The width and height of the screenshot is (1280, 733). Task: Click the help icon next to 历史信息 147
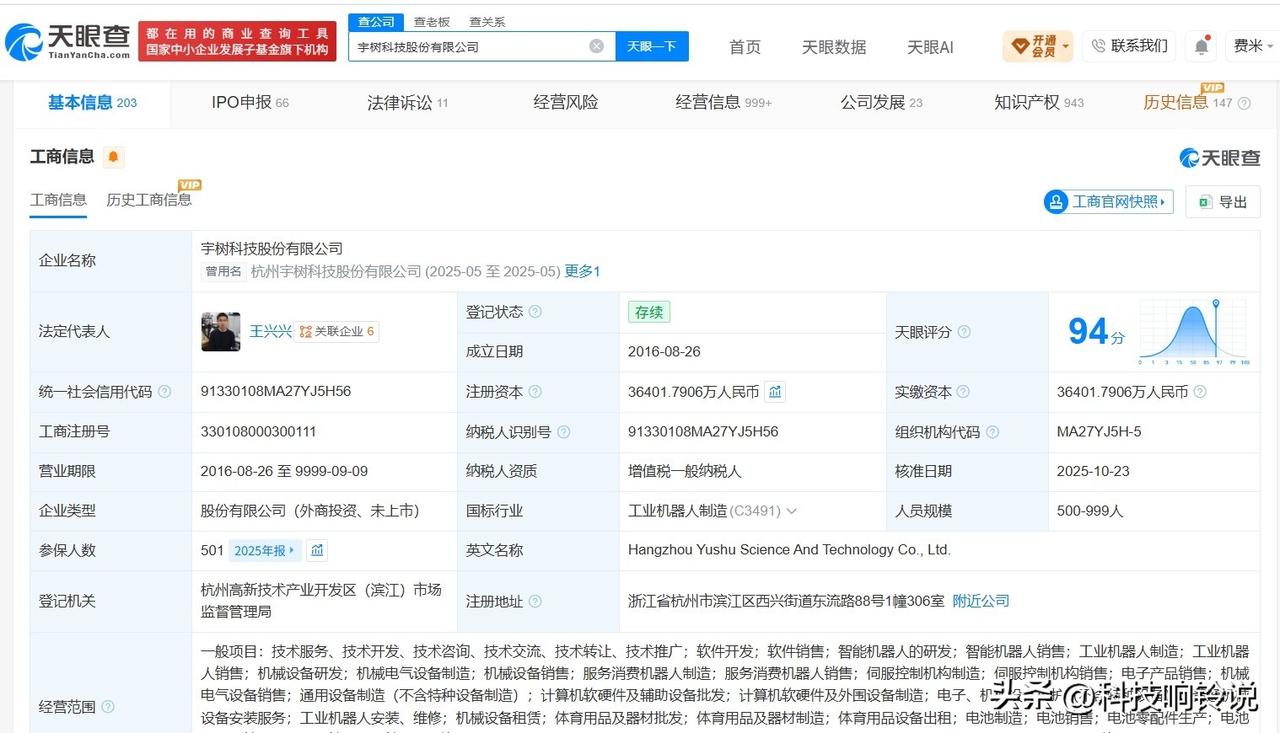tap(1245, 103)
